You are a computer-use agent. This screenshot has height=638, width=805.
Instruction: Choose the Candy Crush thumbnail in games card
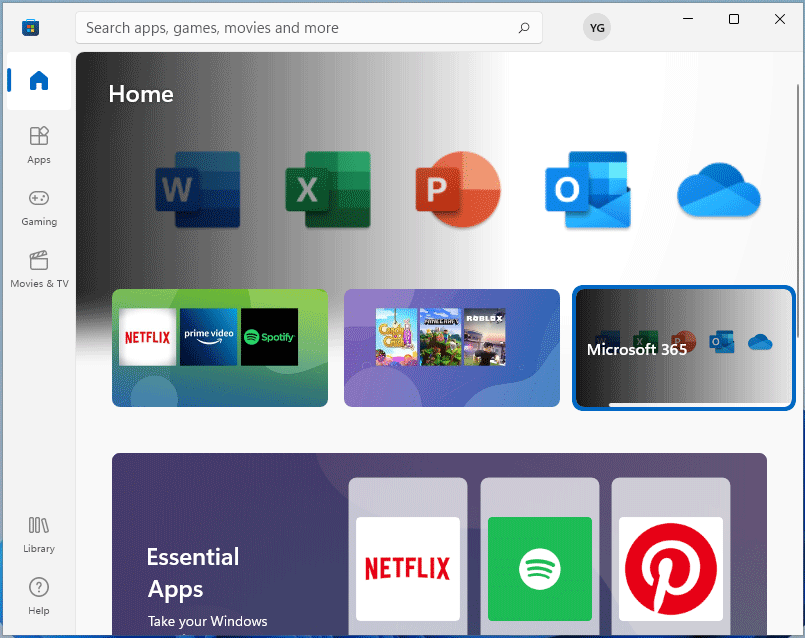(396, 337)
